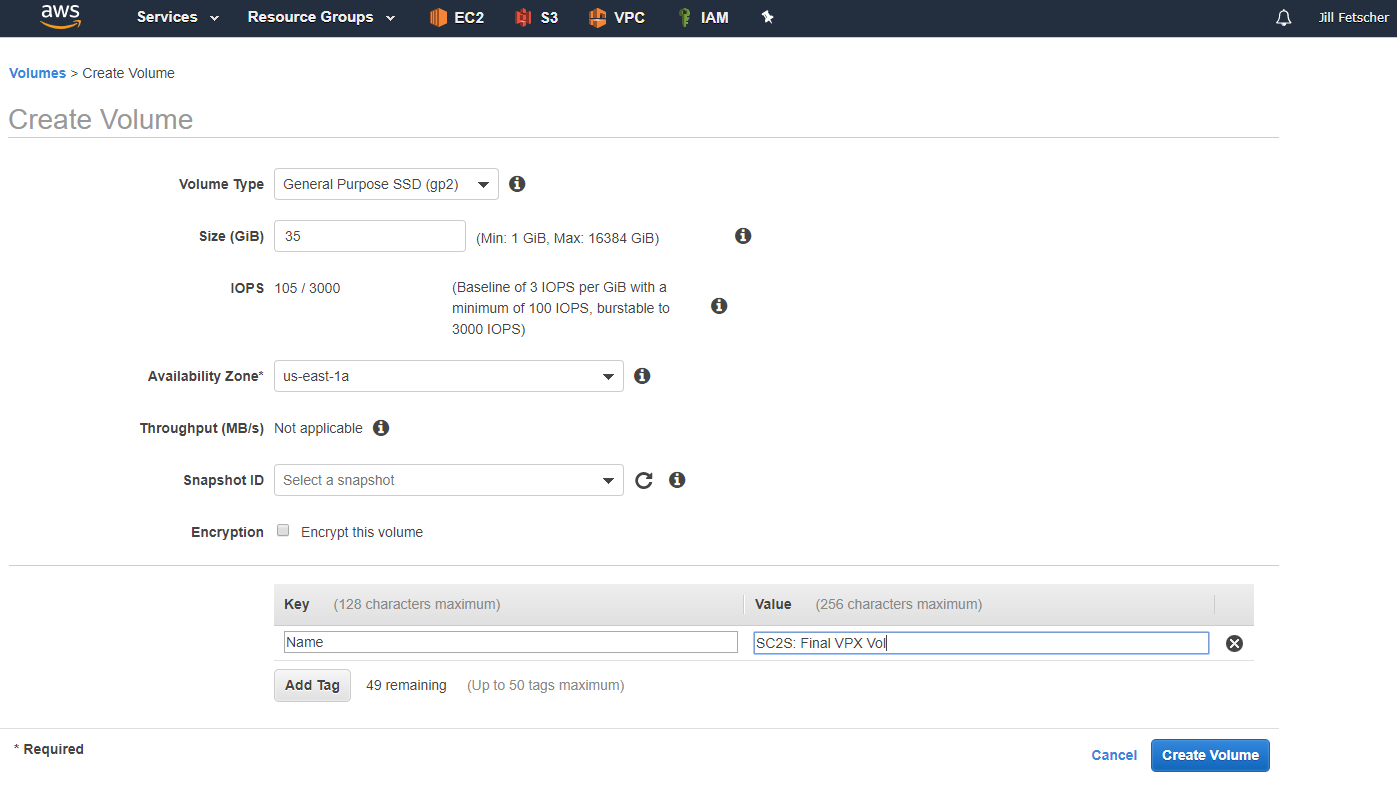
Task: Open the notifications bell icon
Action: (x=1284, y=18)
